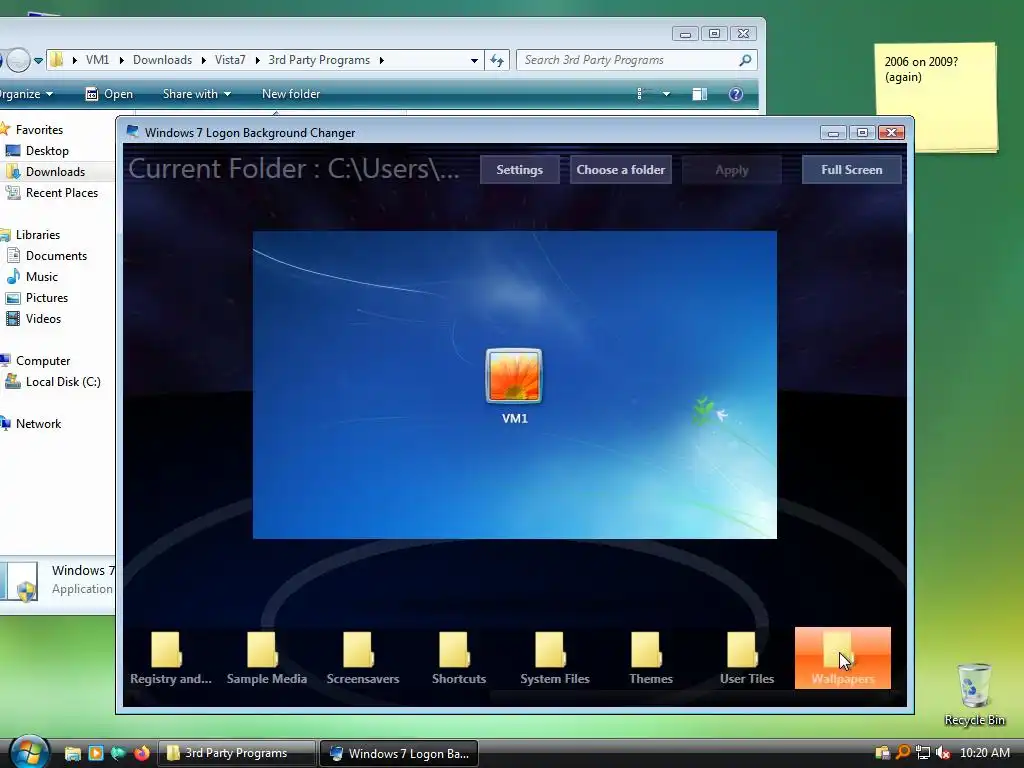The image size is (1024, 768).
Task: Select Local Disk (C:)
Action: tap(63, 381)
